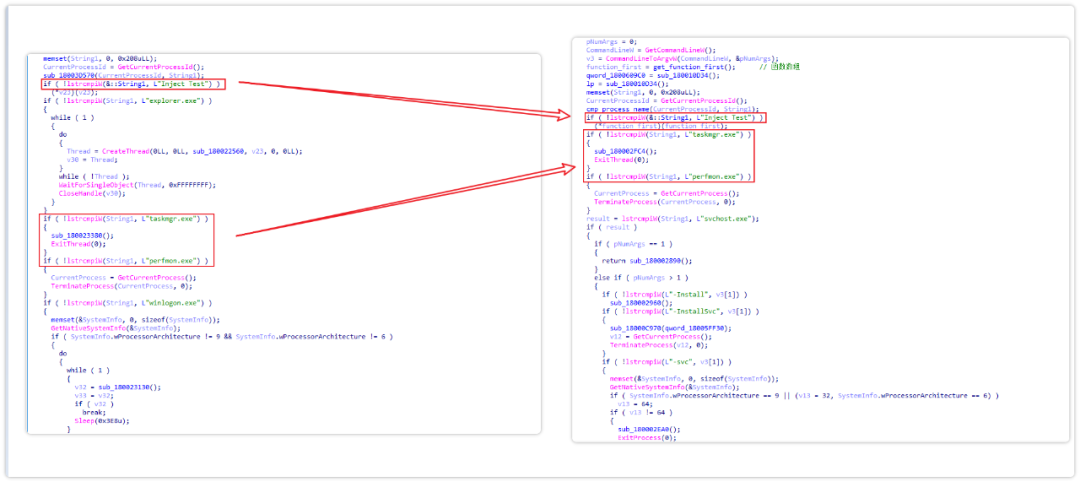Select the v32 = sub_180023130() line

tap(118, 387)
